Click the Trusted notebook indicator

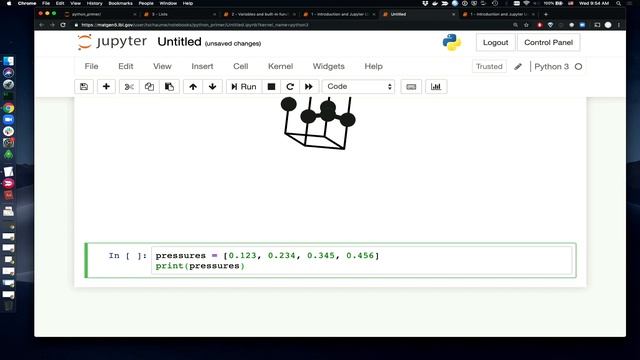[489, 66]
